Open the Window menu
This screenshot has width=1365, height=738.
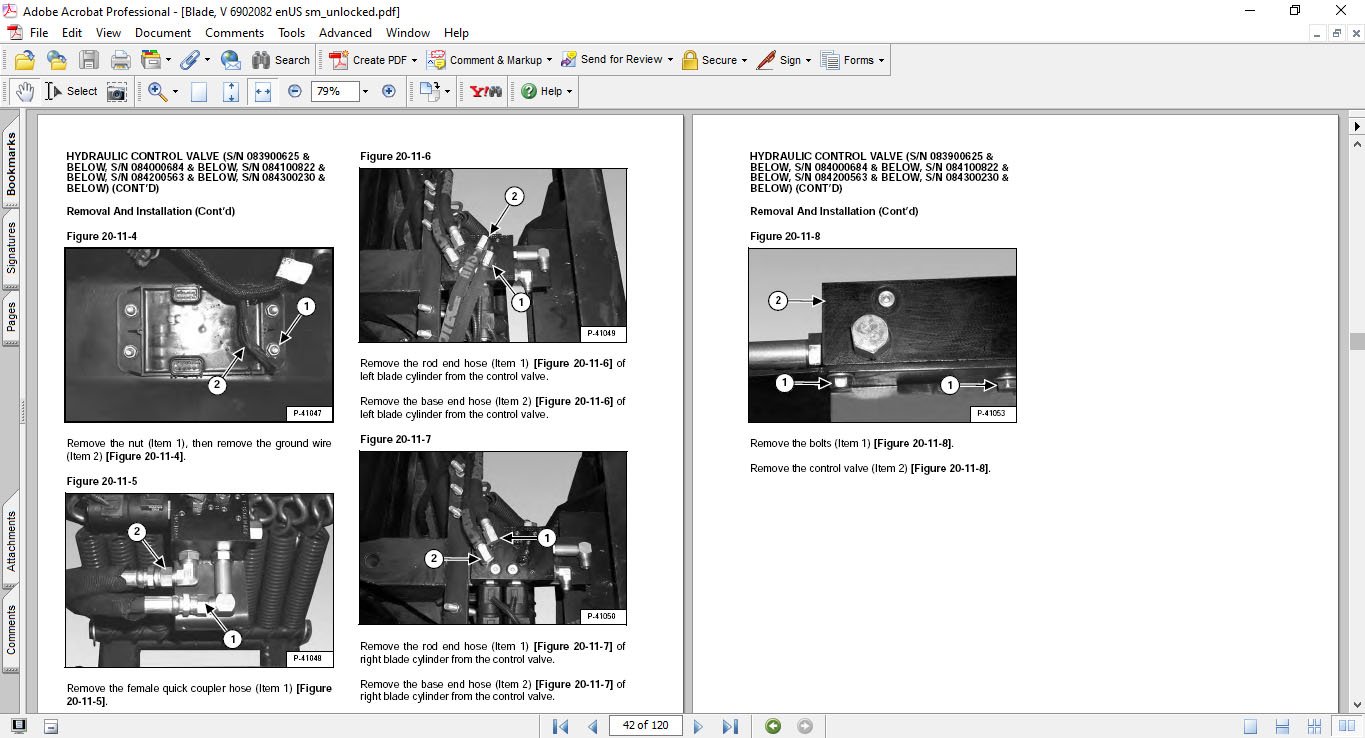[x=408, y=33]
